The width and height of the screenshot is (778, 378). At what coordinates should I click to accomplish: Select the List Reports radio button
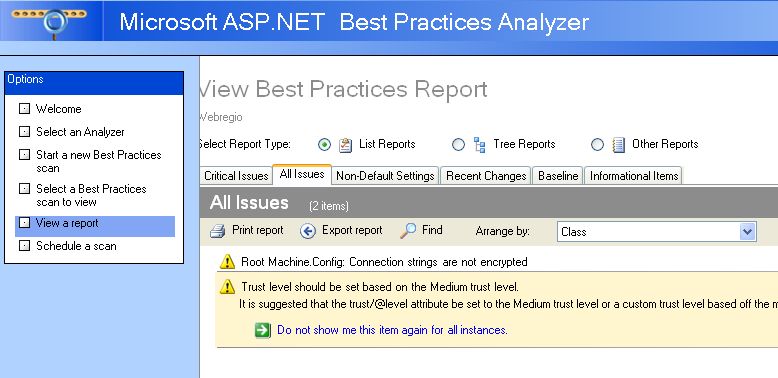point(324,144)
